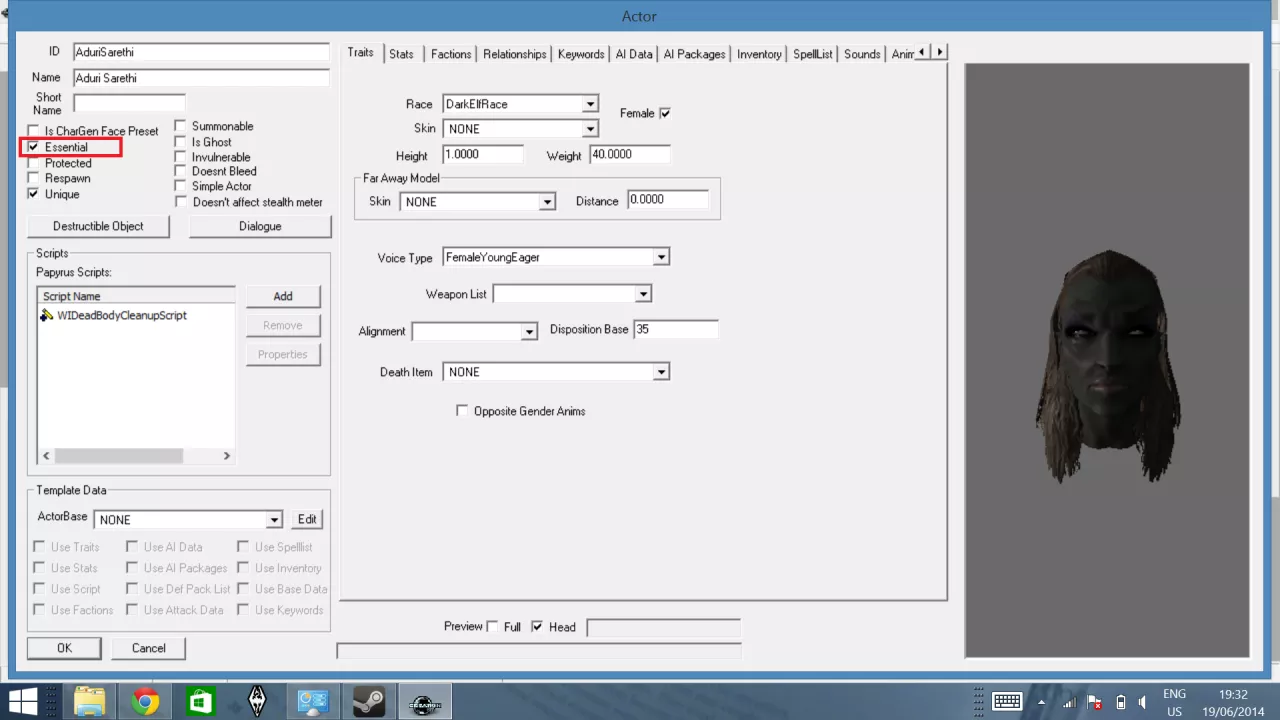Toggle the Simple Actor checkbox
Image resolution: width=1280 pixels, height=720 pixels.
point(181,186)
